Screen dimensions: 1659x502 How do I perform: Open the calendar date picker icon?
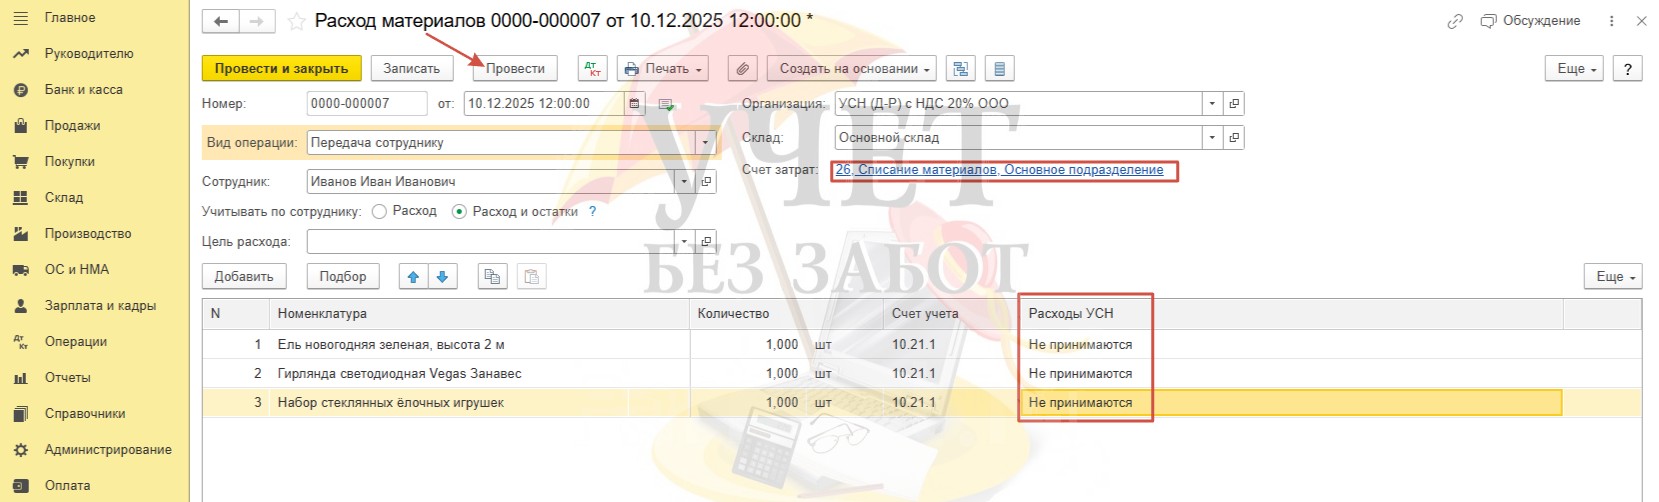pos(635,104)
